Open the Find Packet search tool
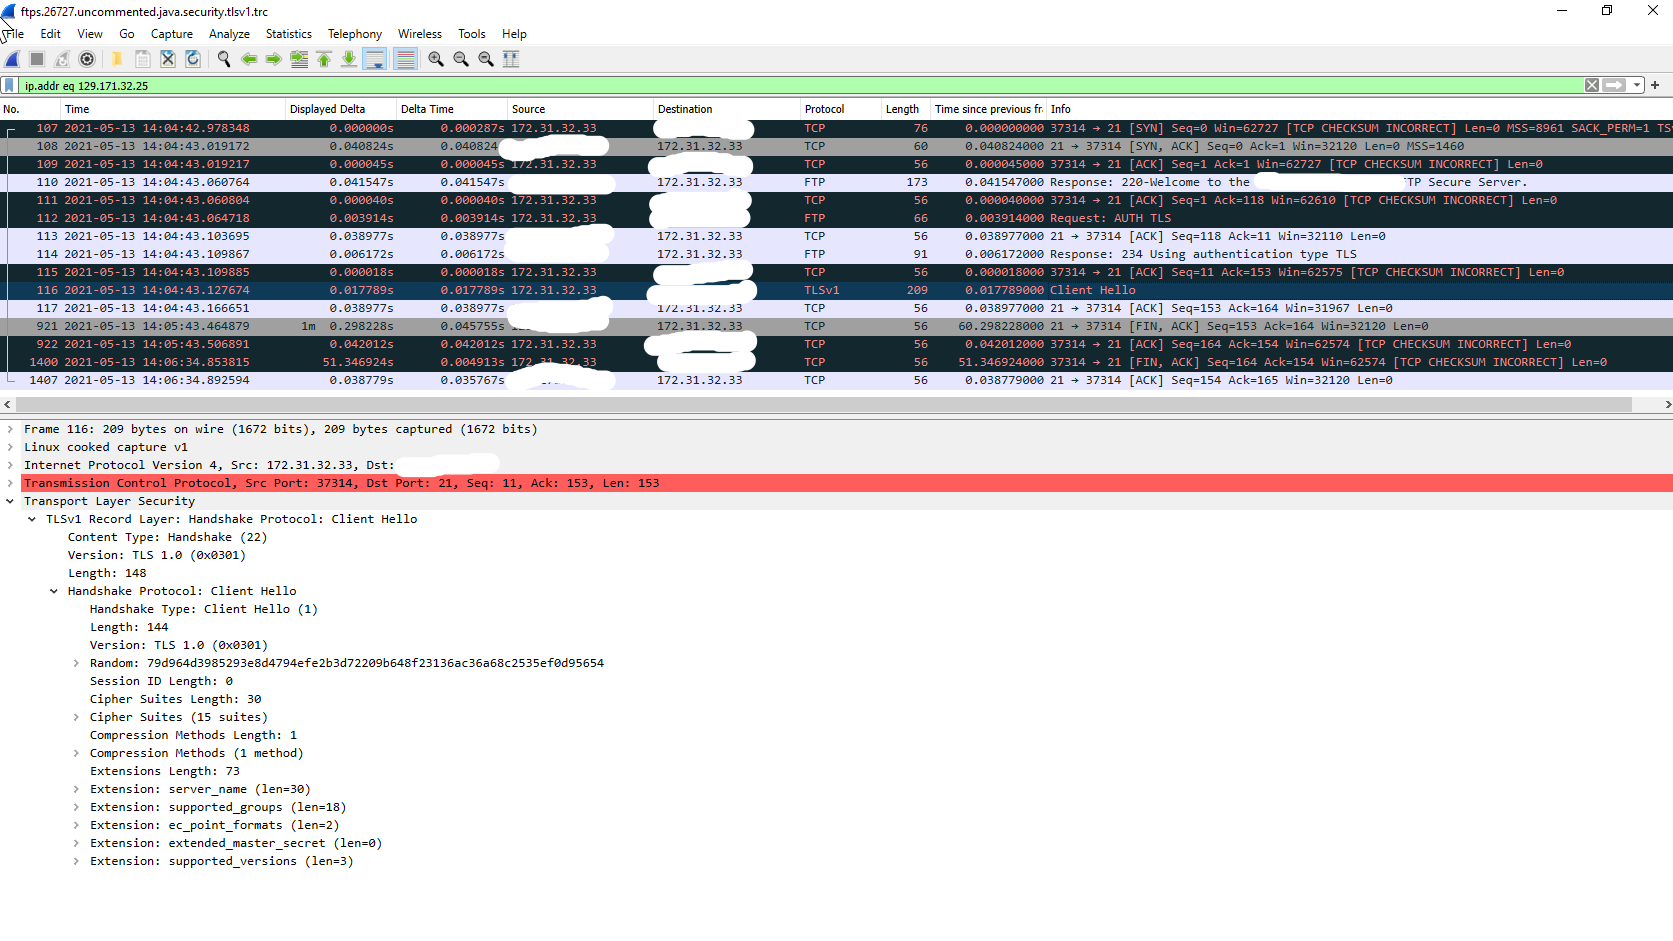 222,59
